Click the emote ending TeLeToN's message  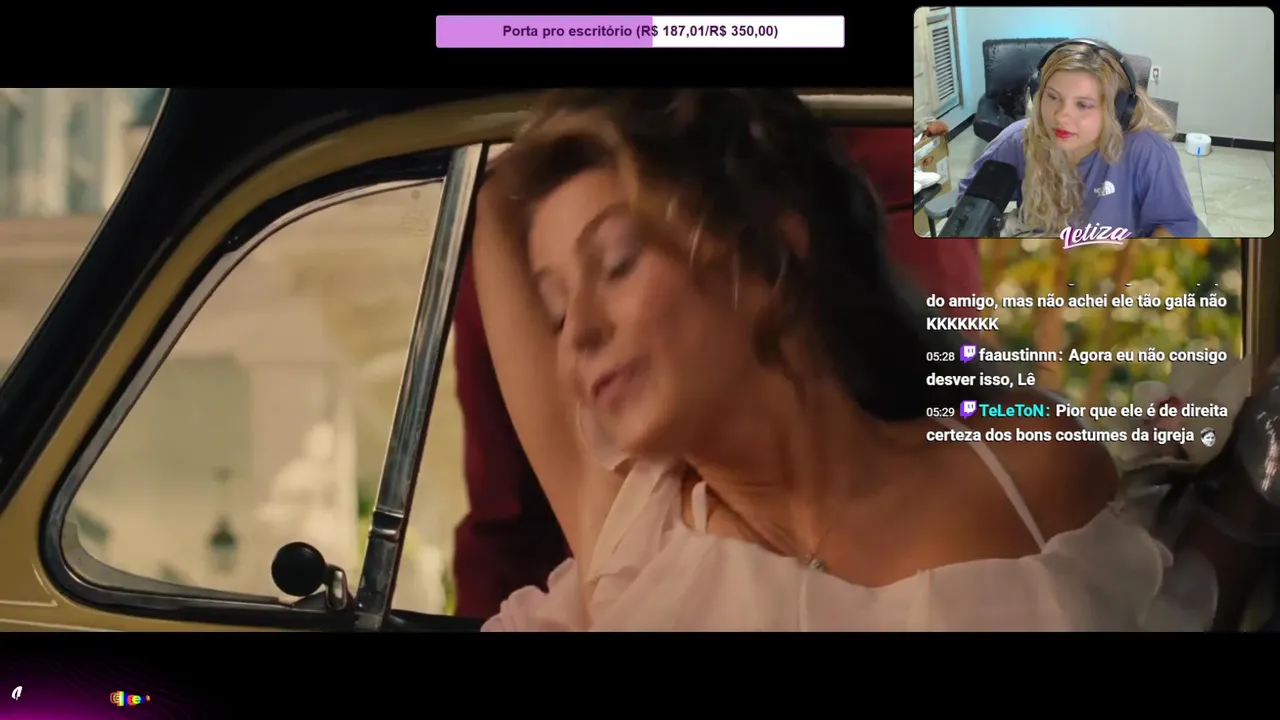point(1208,436)
